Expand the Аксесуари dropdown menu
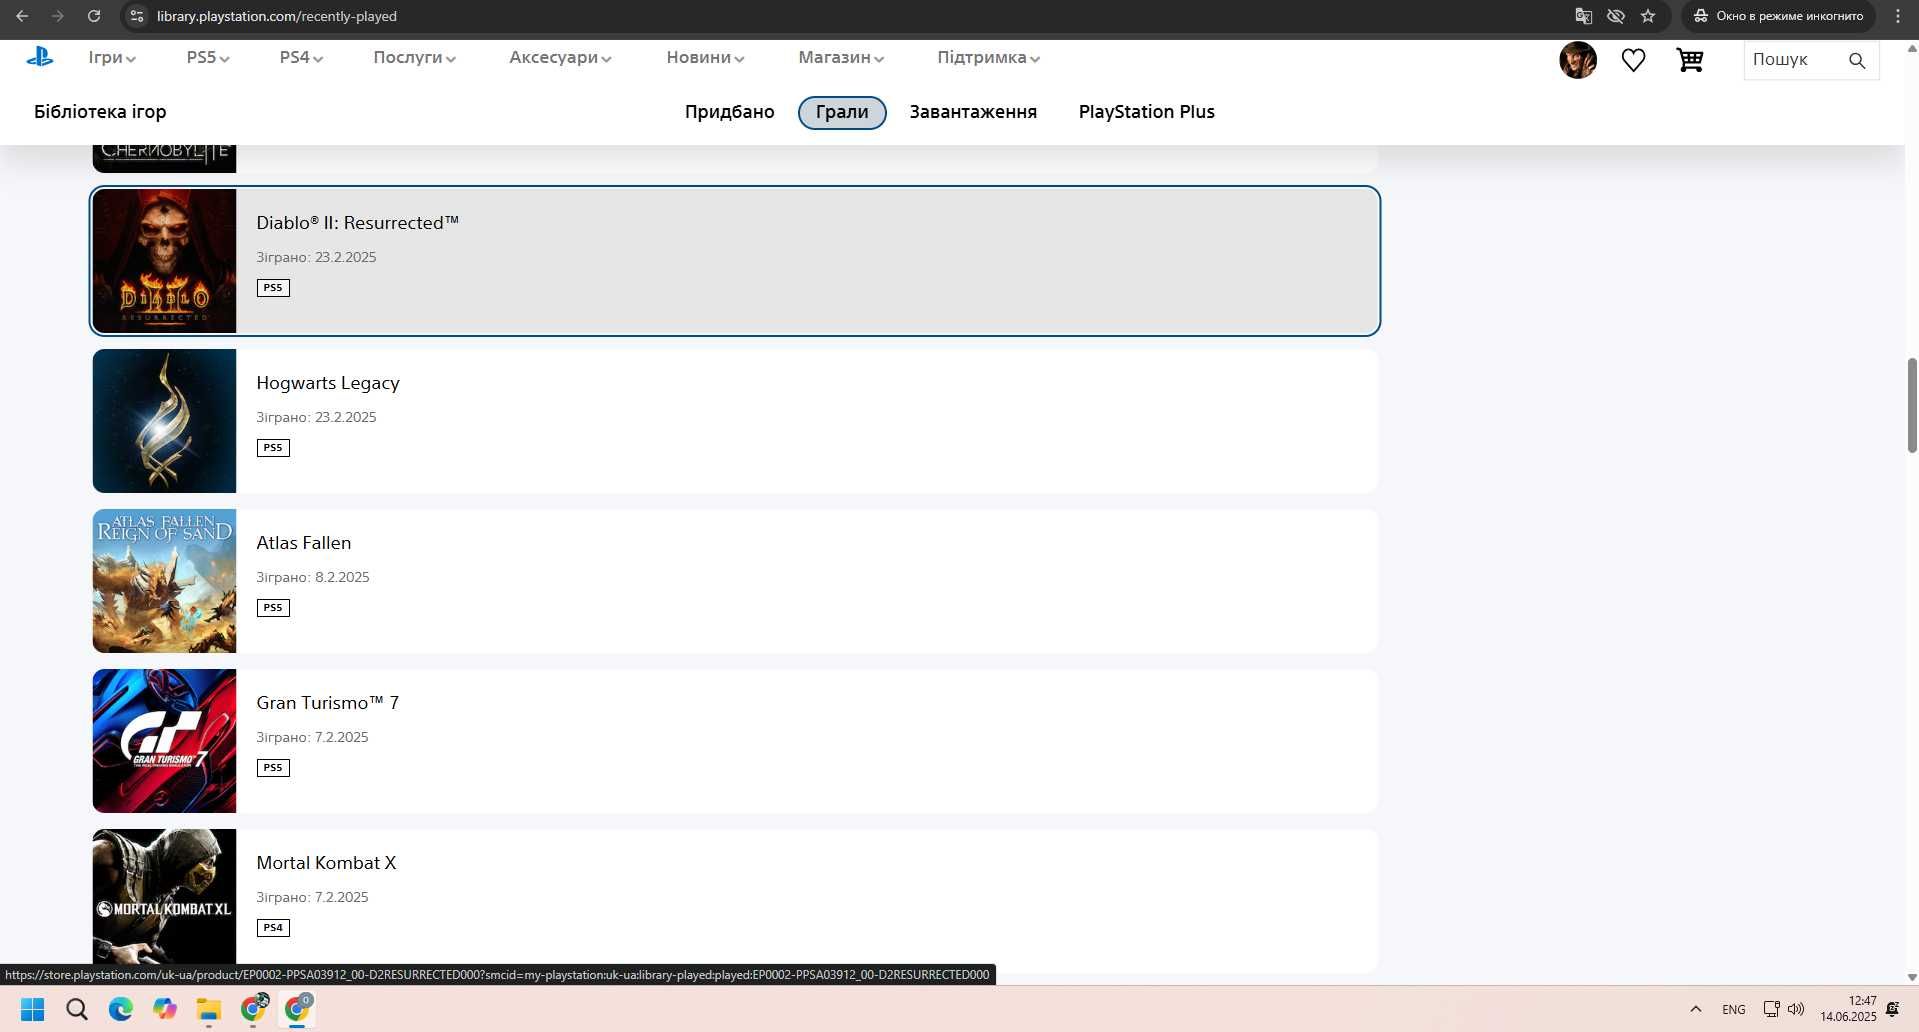 [560, 57]
